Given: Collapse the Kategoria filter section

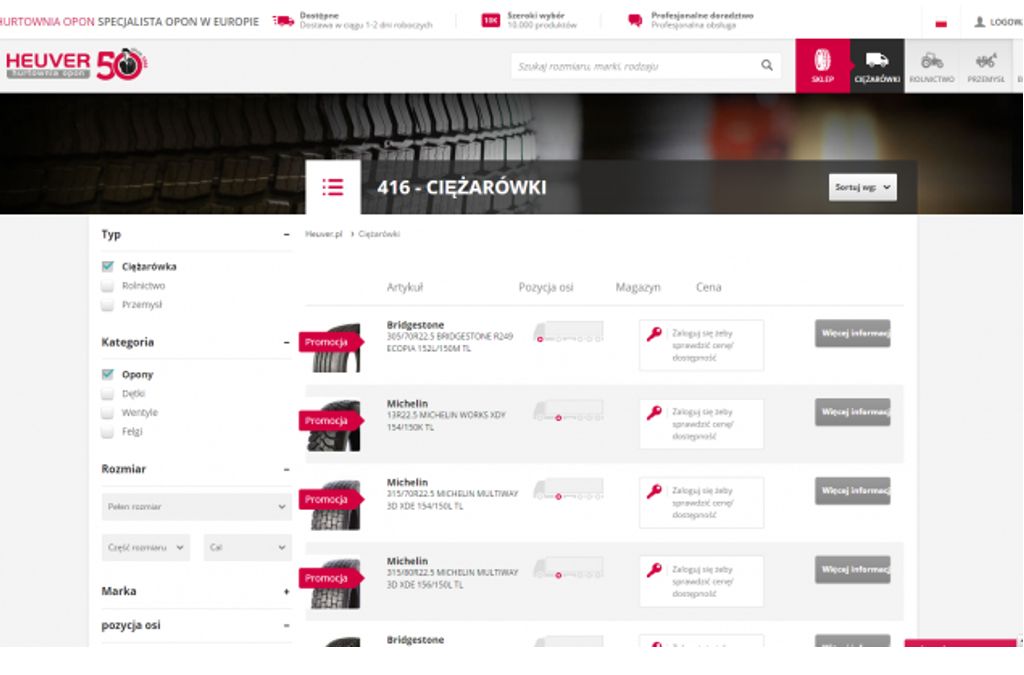Looking at the screenshot, I should point(287,342).
